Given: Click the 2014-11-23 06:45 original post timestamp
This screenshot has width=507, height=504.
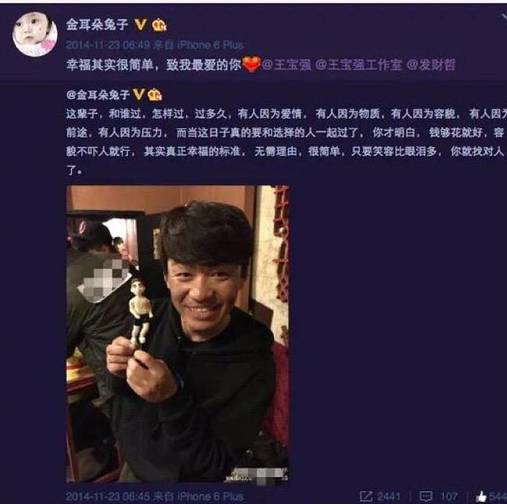Looking at the screenshot, I should 108,497.
